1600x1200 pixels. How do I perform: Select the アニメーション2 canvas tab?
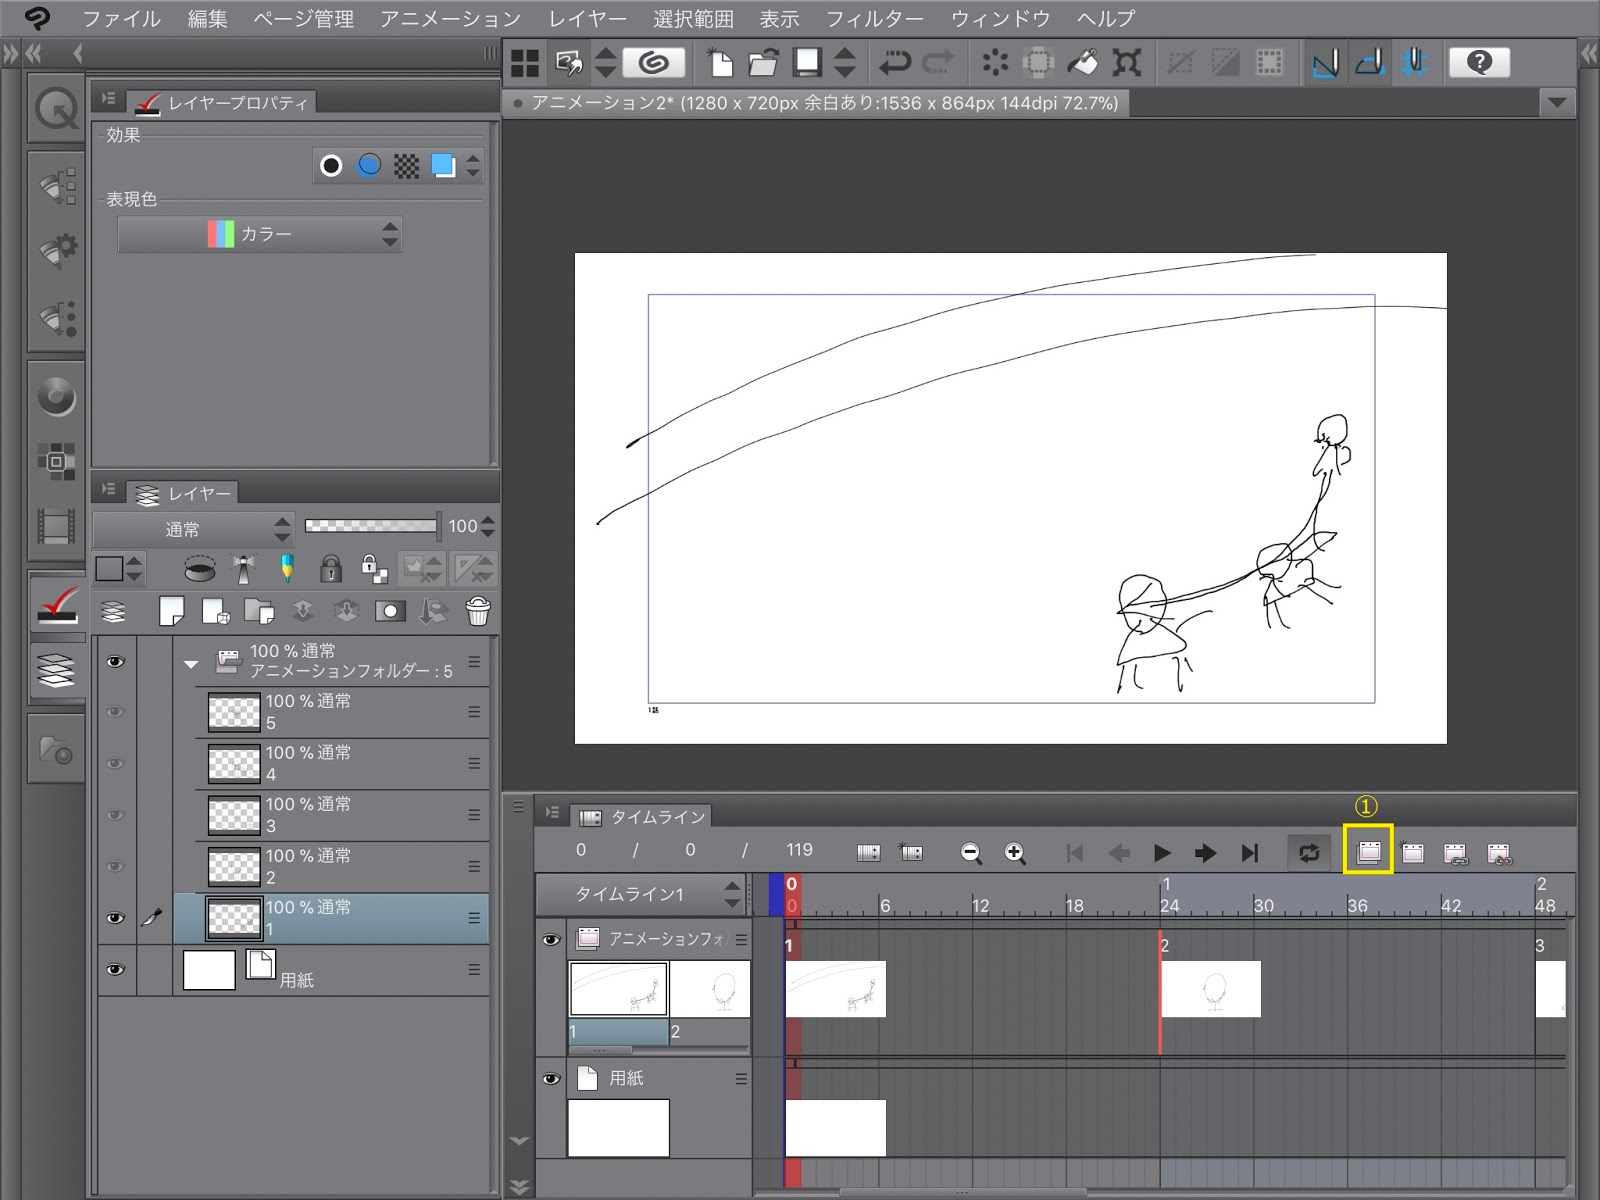(816, 103)
